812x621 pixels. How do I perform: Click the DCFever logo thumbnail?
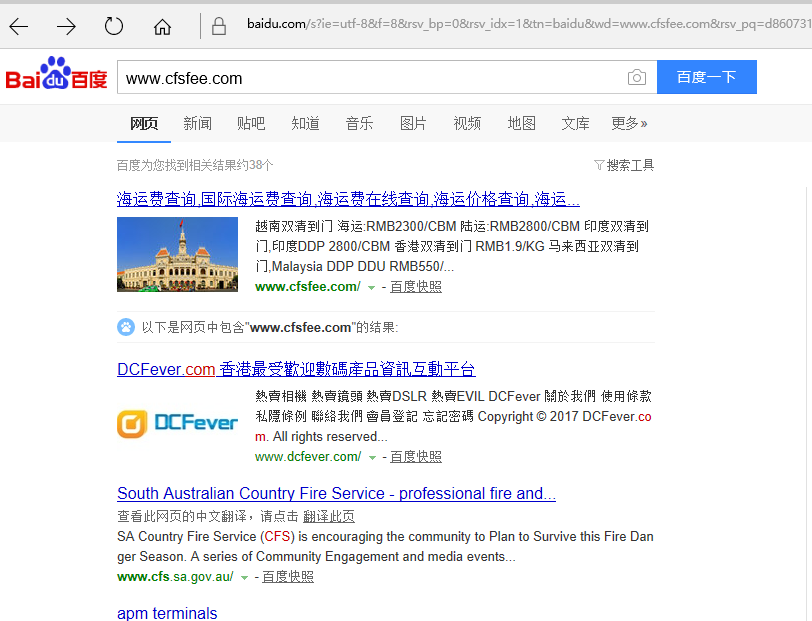[177, 424]
